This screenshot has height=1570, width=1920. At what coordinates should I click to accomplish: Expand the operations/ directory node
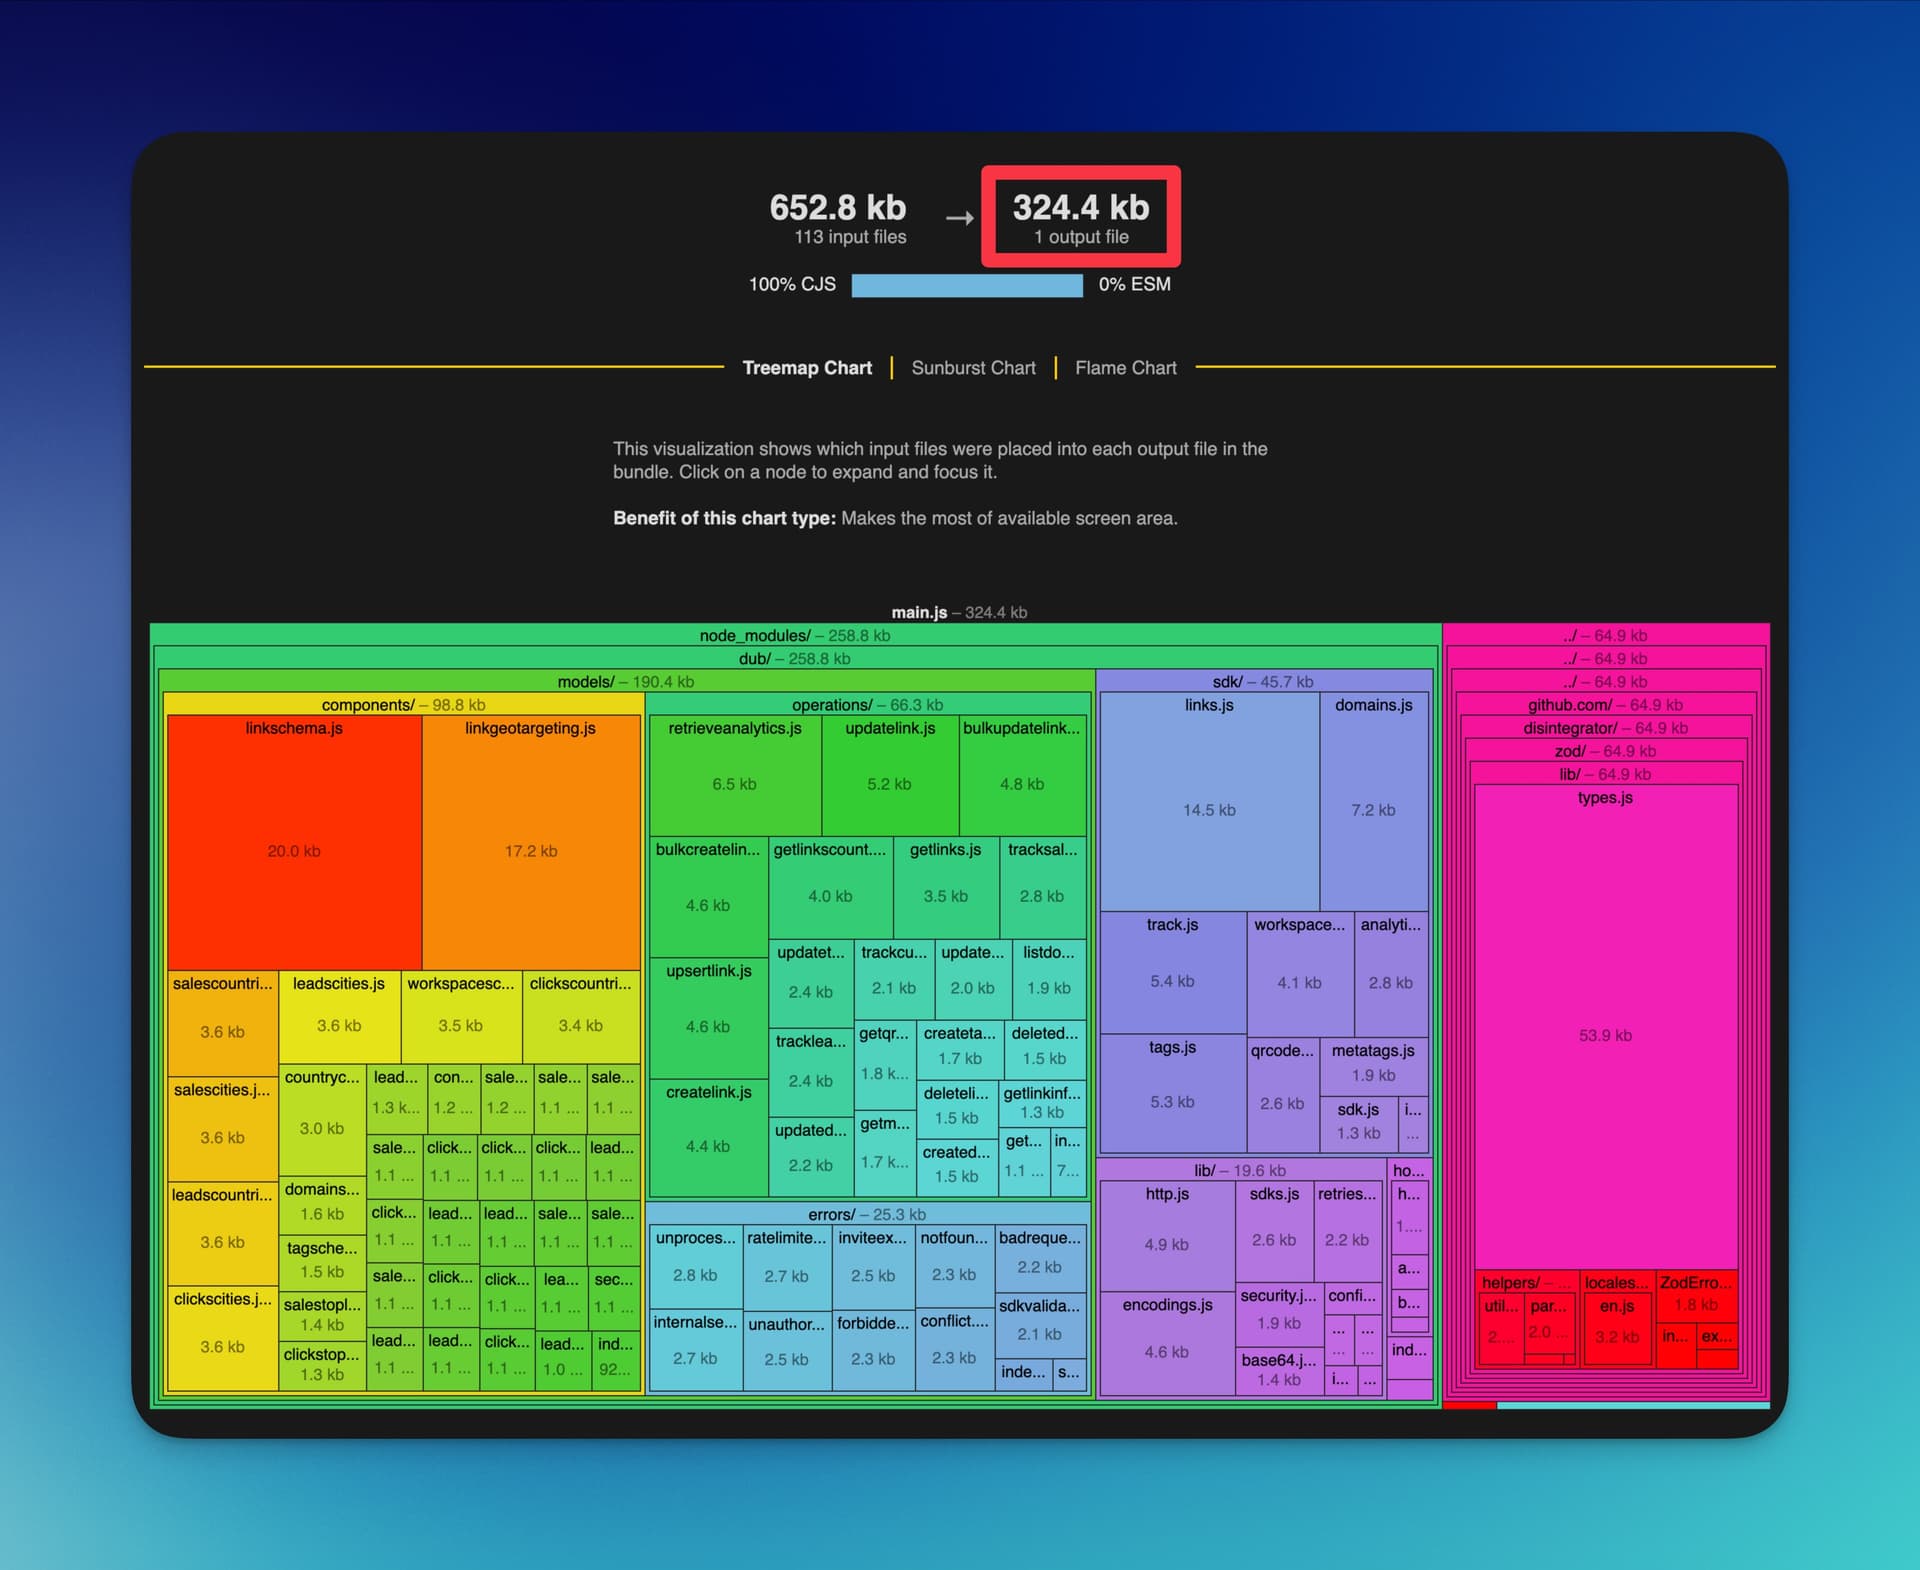point(867,705)
